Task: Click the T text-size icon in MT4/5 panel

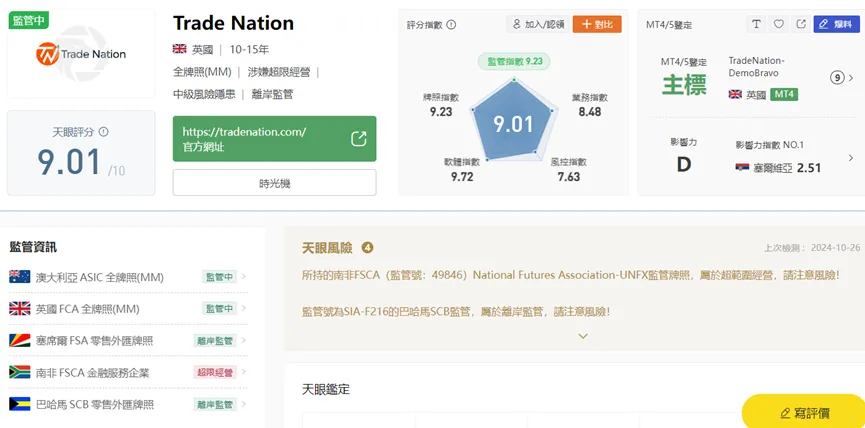Action: (756, 24)
